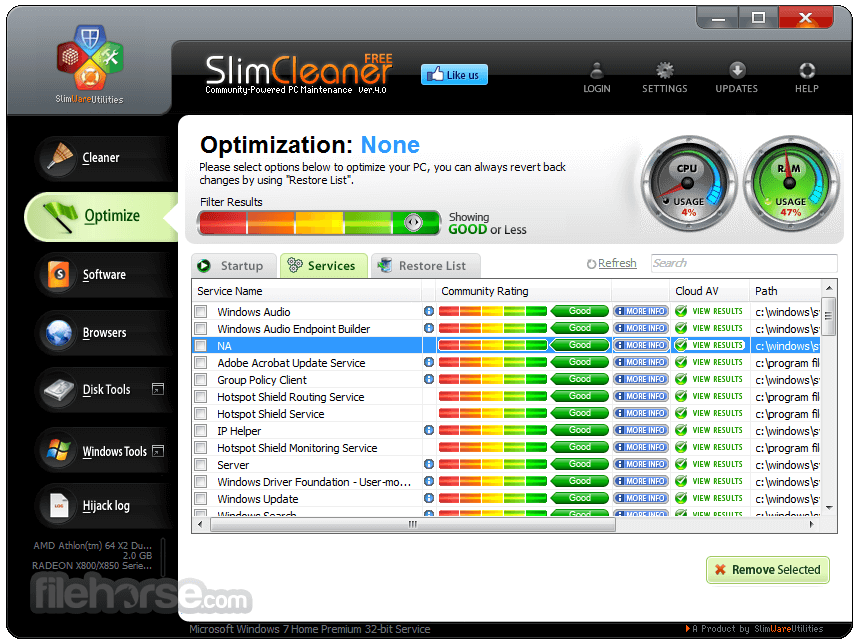
Task: Check the Hotspot Shield Service checkbox
Action: click(x=201, y=413)
